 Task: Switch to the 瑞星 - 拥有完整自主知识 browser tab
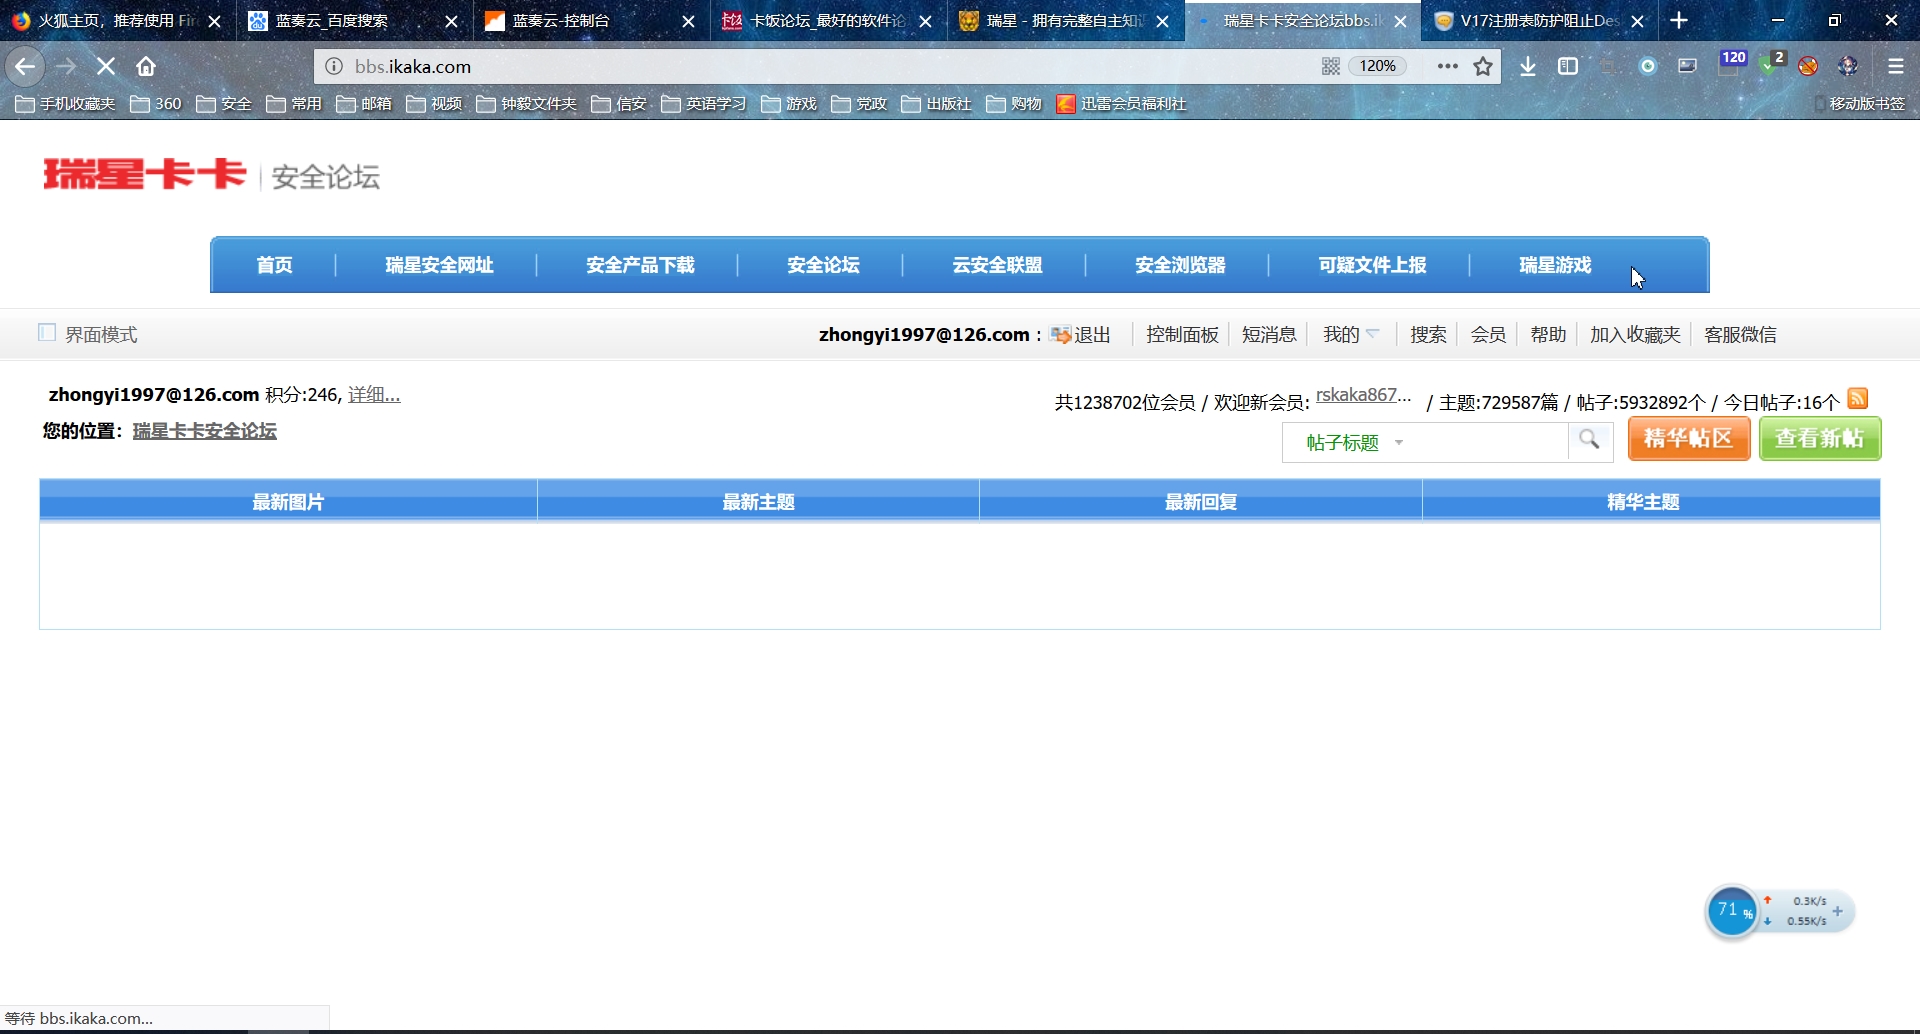1065,21
